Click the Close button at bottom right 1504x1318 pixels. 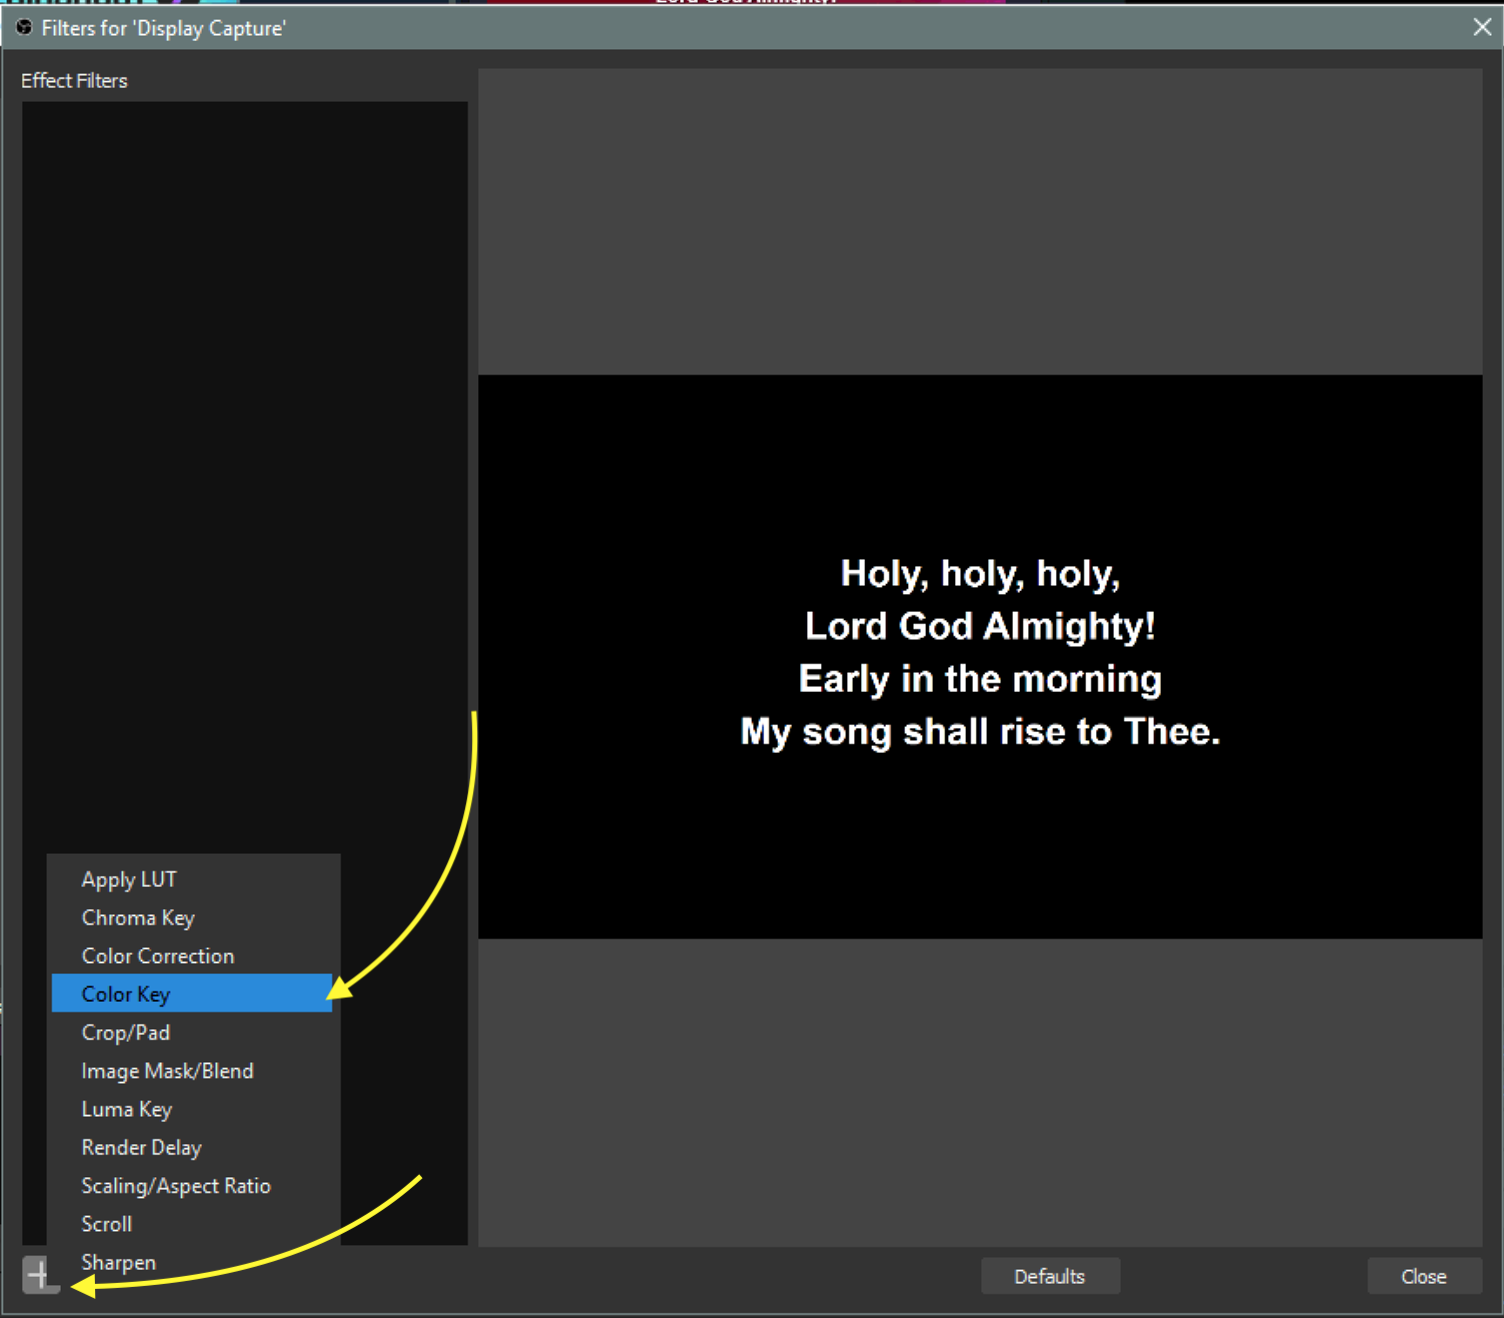[x=1423, y=1276]
